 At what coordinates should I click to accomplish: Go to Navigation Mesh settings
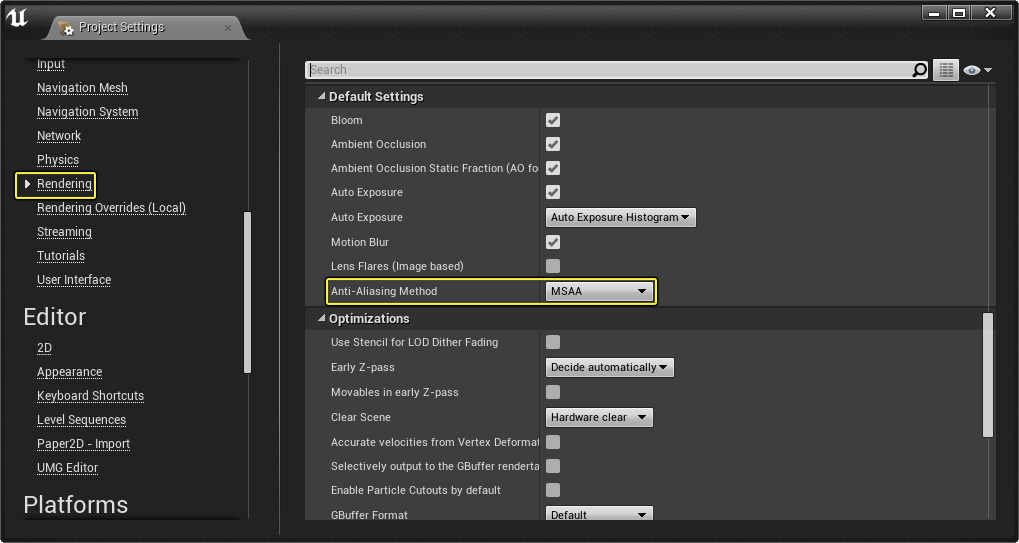click(x=82, y=88)
